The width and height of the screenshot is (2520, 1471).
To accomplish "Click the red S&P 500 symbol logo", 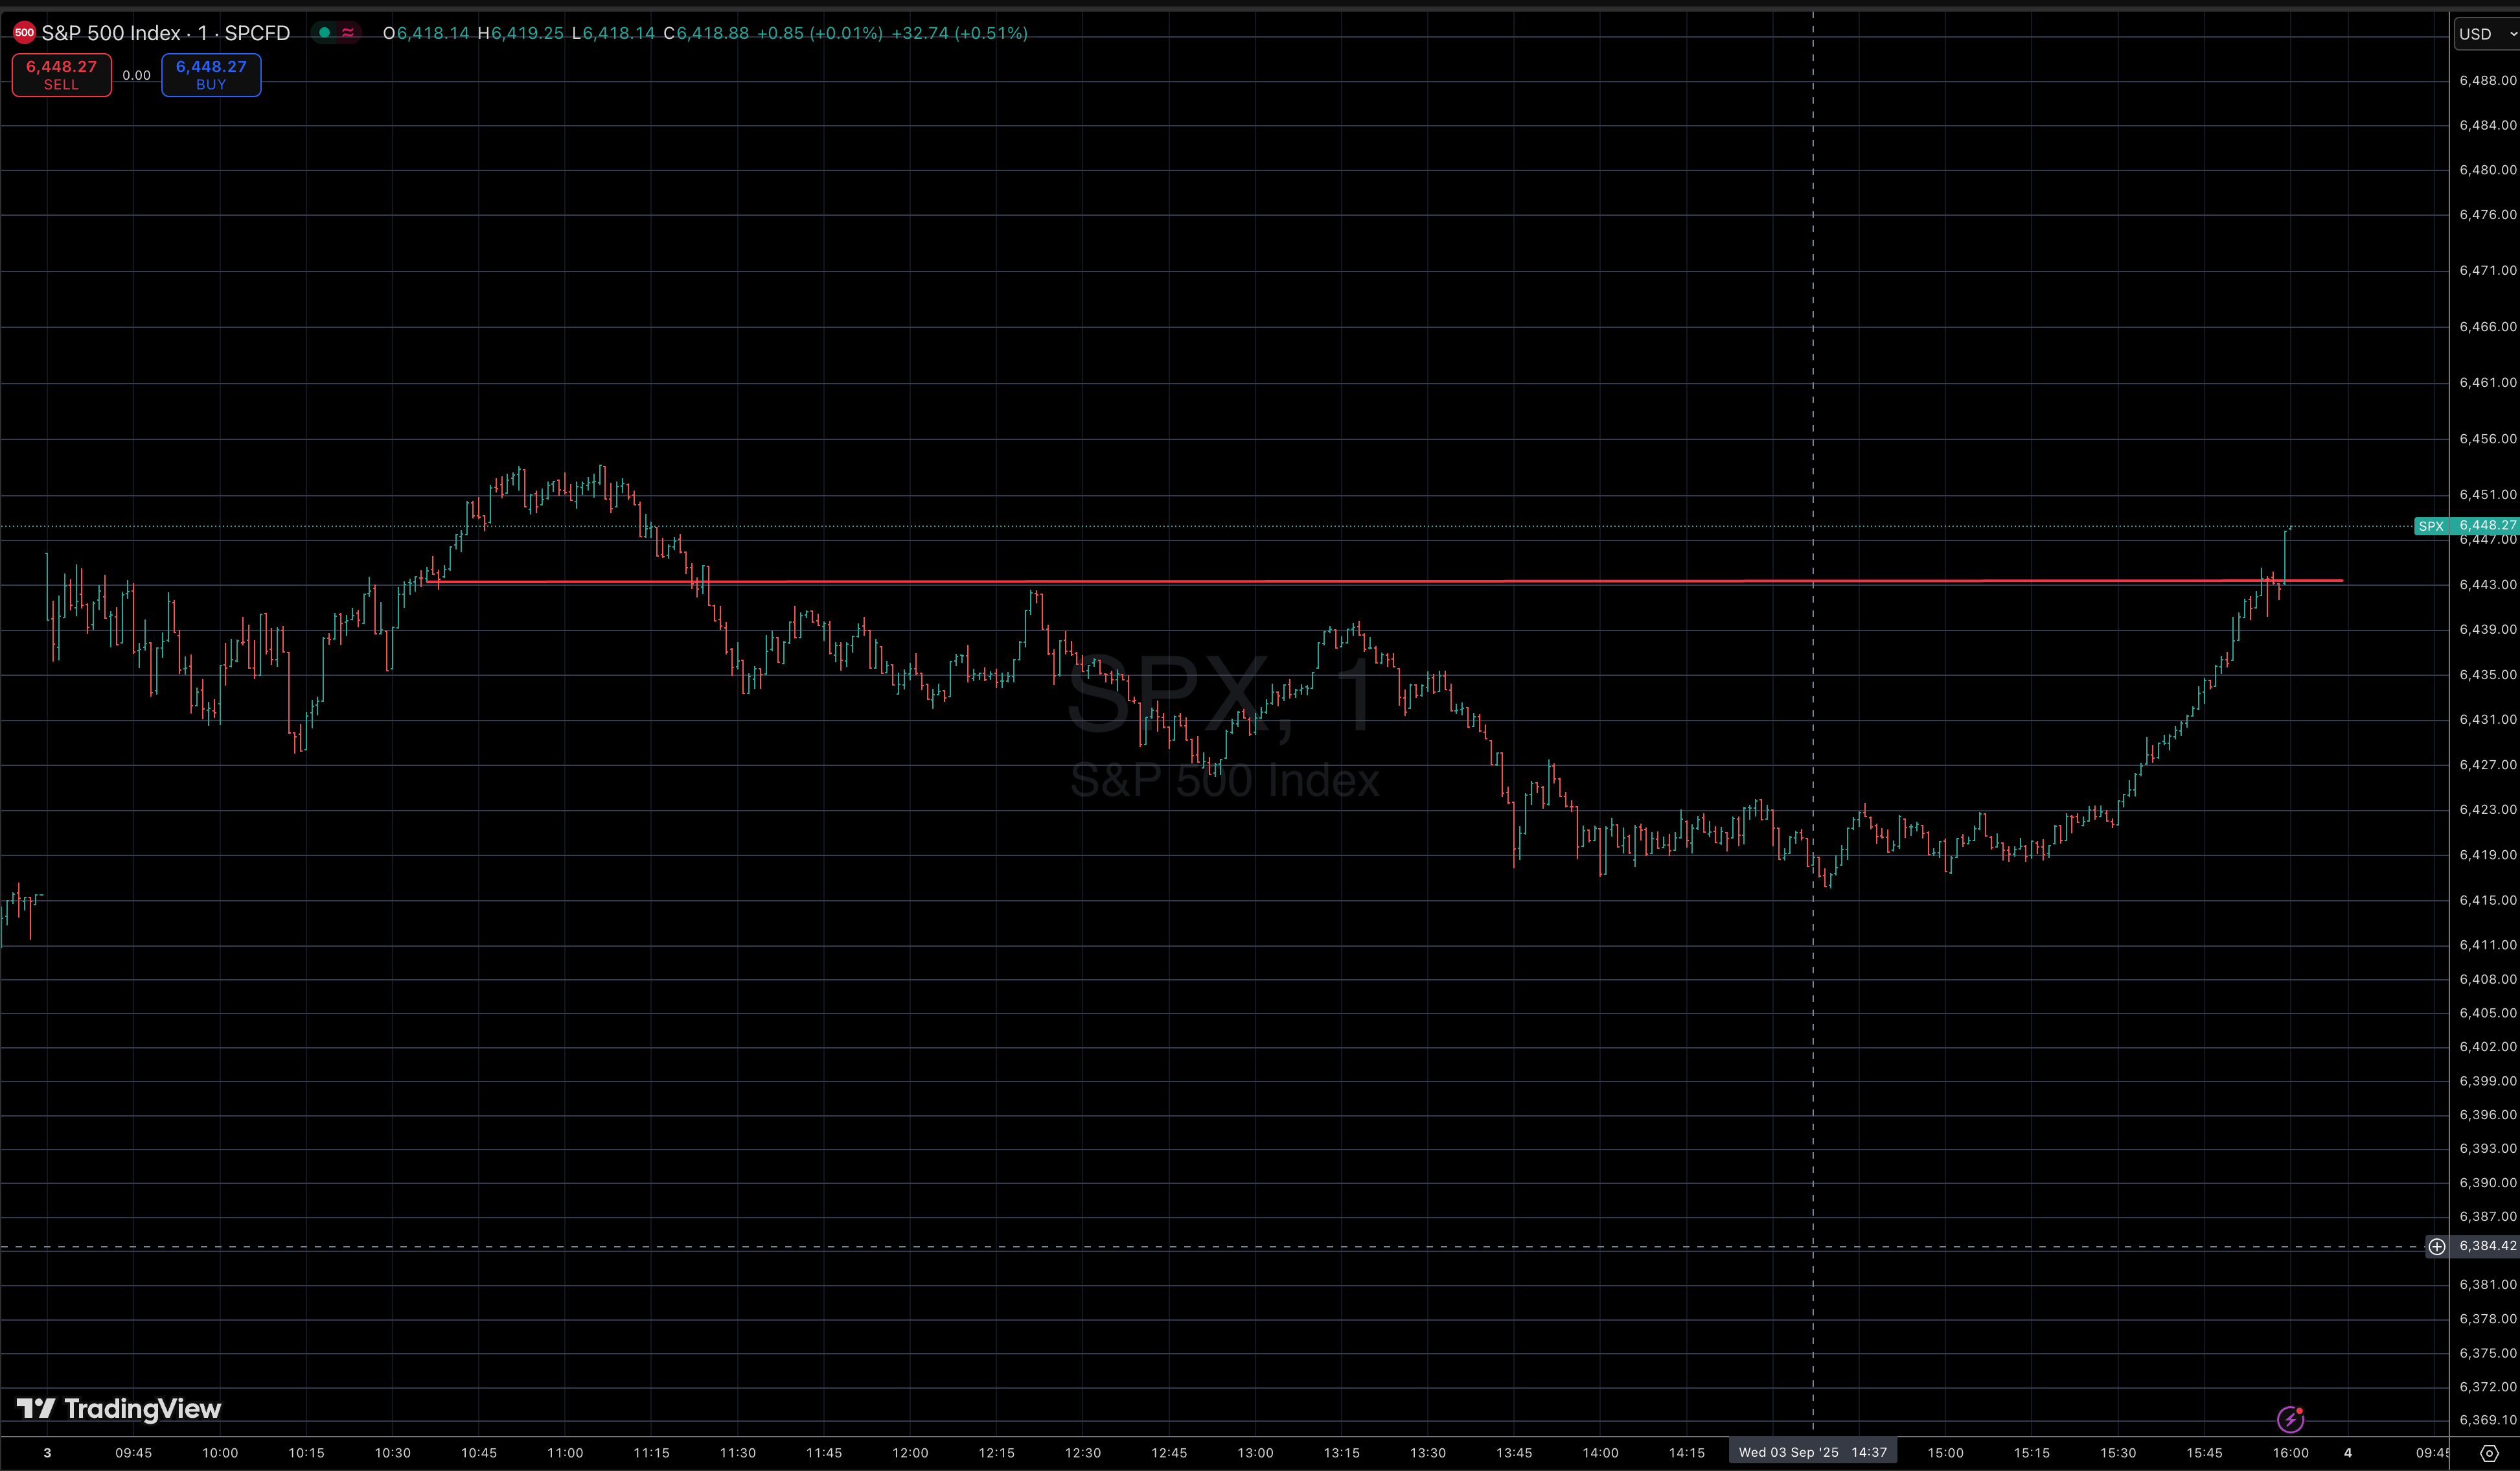I will click(x=24, y=33).
